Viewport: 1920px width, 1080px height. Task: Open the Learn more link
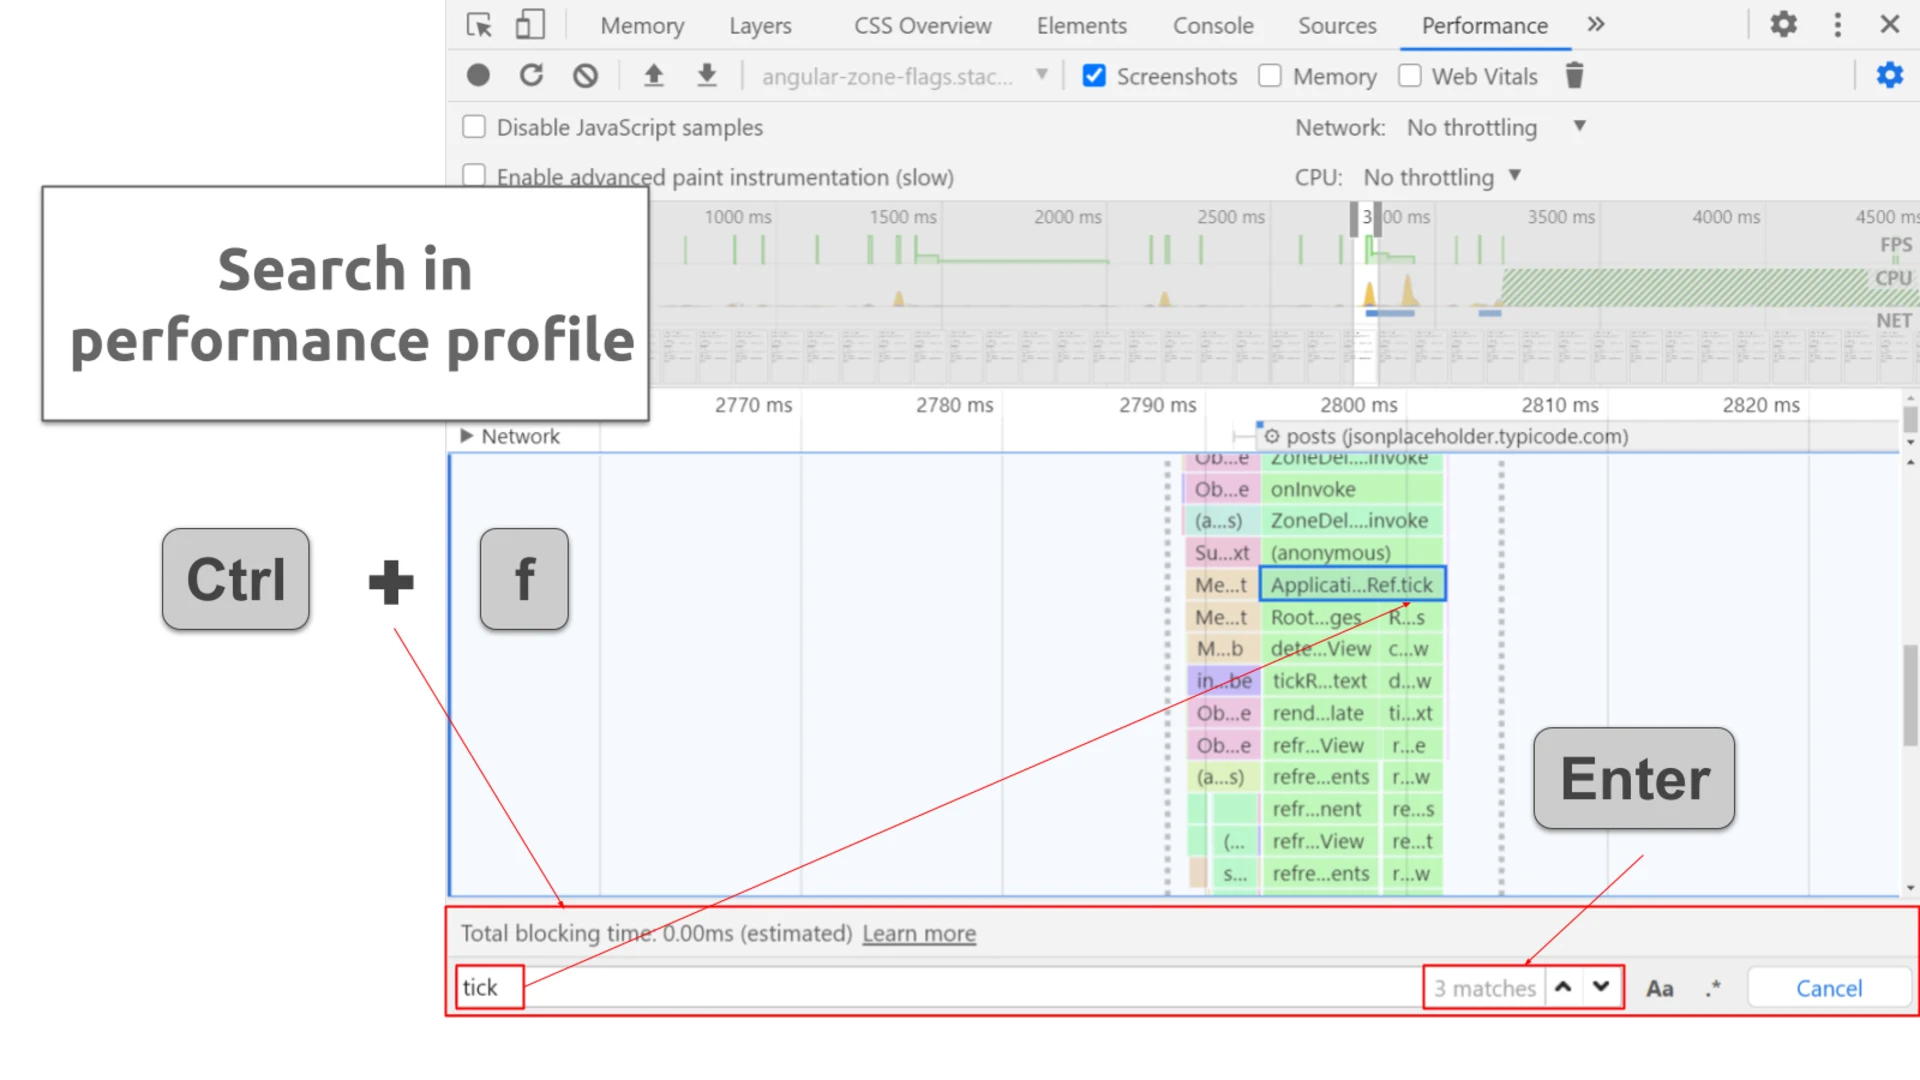[x=918, y=933]
